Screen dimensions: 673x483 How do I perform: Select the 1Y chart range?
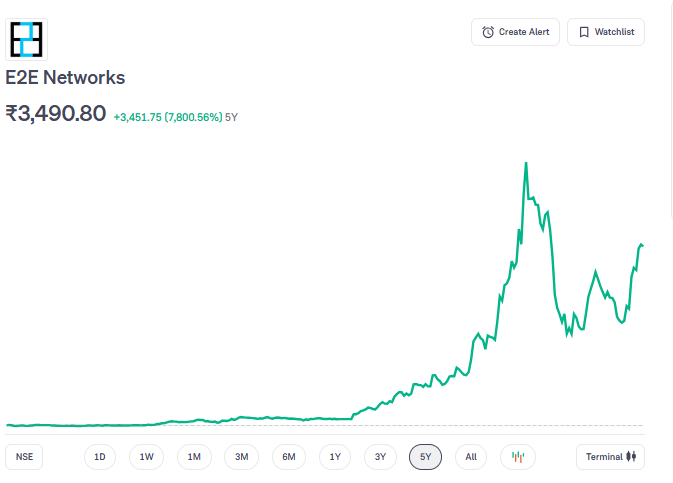coord(335,457)
